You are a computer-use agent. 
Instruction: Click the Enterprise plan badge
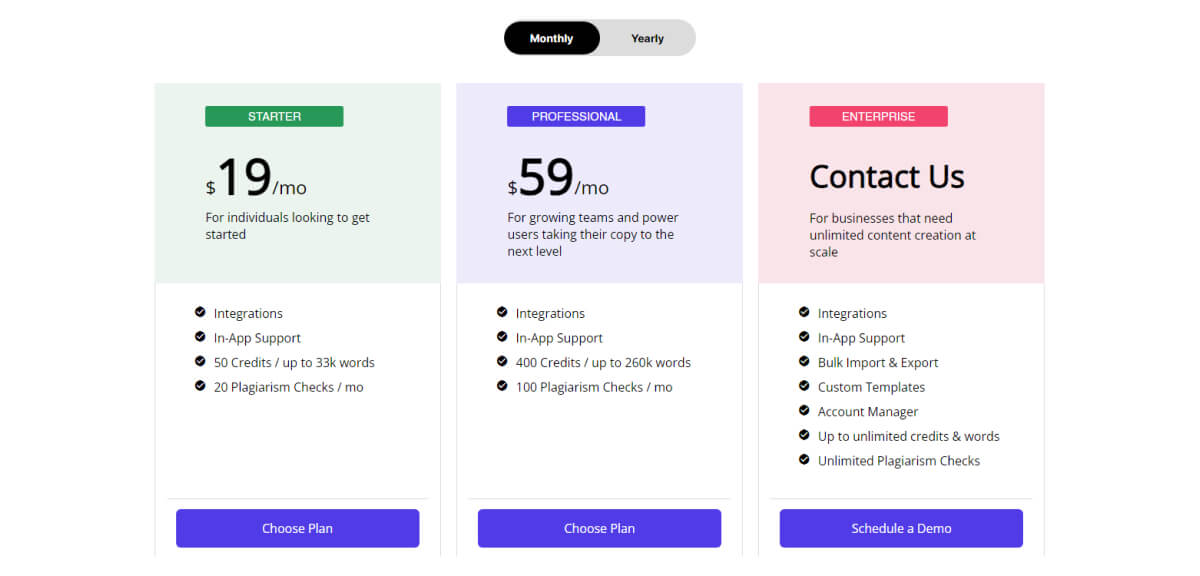click(878, 117)
